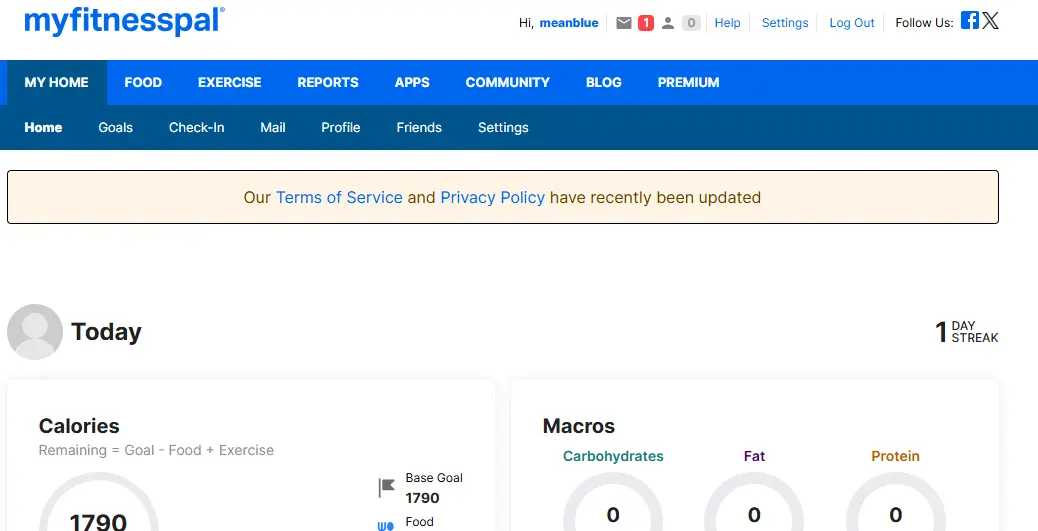Image resolution: width=1038 pixels, height=531 pixels.
Task: Click the 1 DAY STREAK counter
Action: tap(966, 332)
